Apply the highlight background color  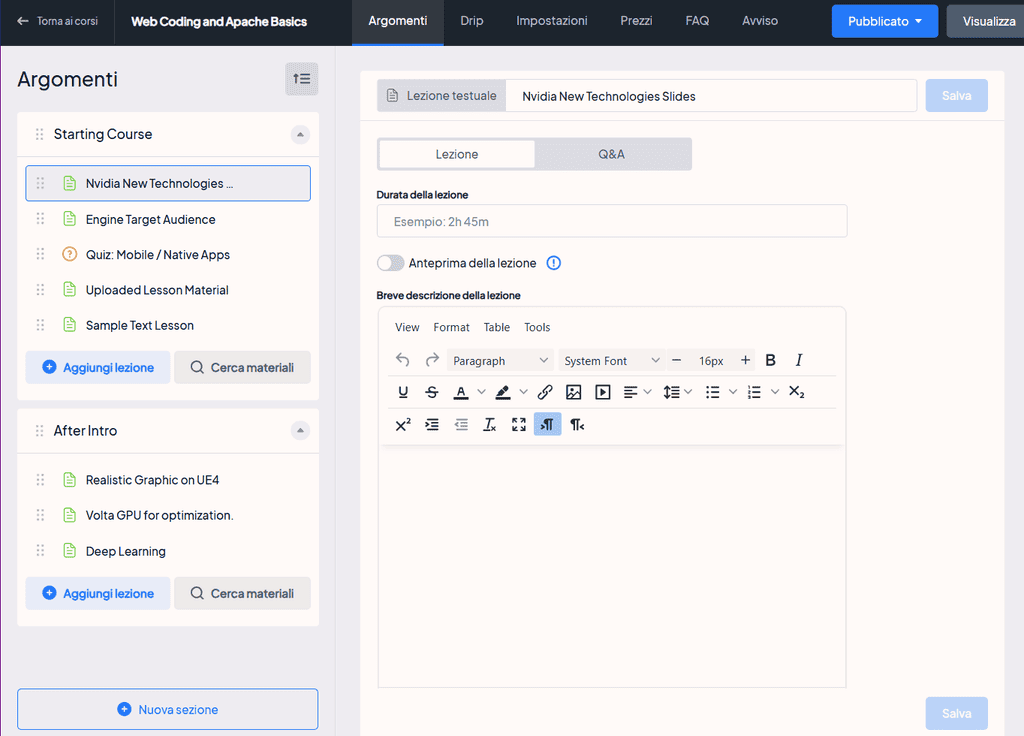point(503,392)
